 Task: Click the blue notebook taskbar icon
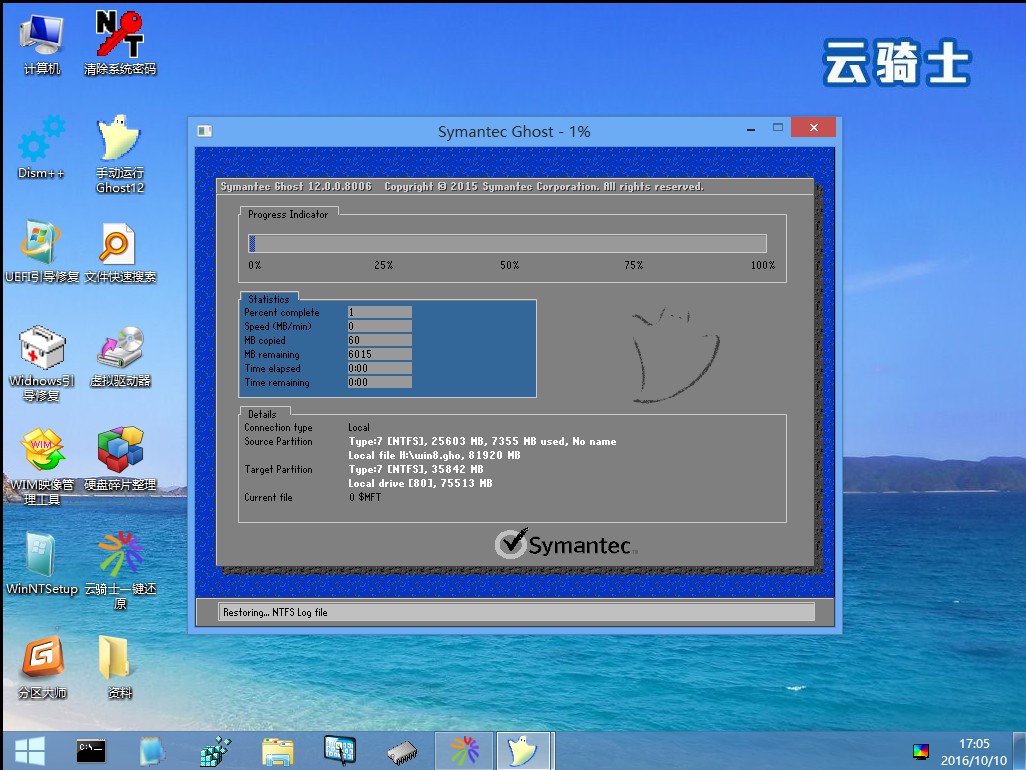point(152,750)
